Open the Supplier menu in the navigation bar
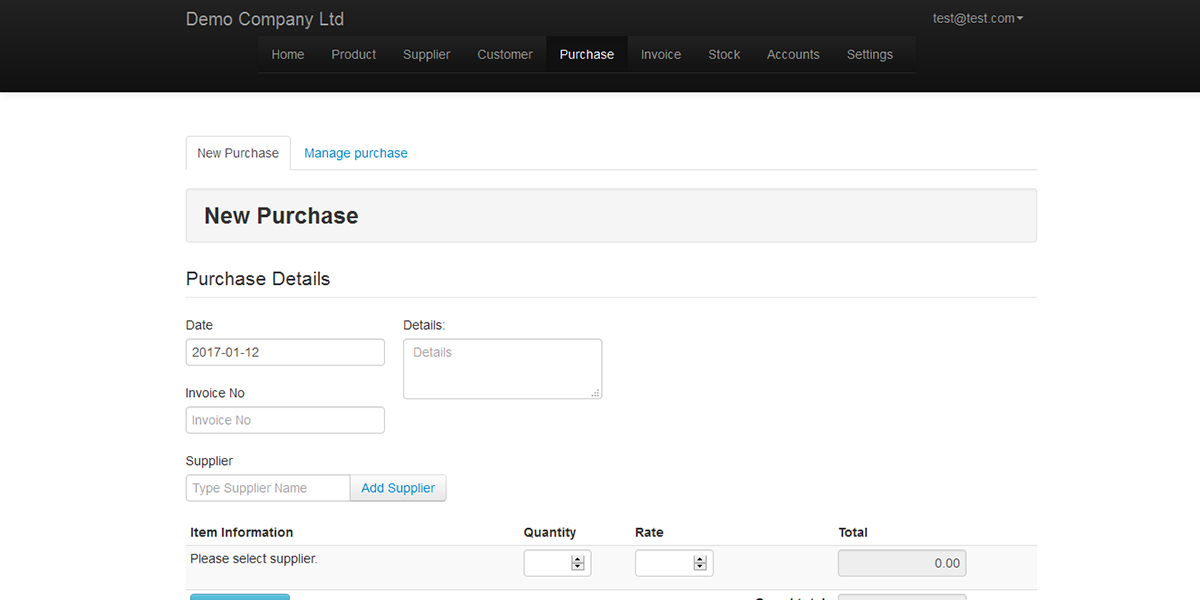Image resolution: width=1200 pixels, height=600 pixels. pos(426,54)
